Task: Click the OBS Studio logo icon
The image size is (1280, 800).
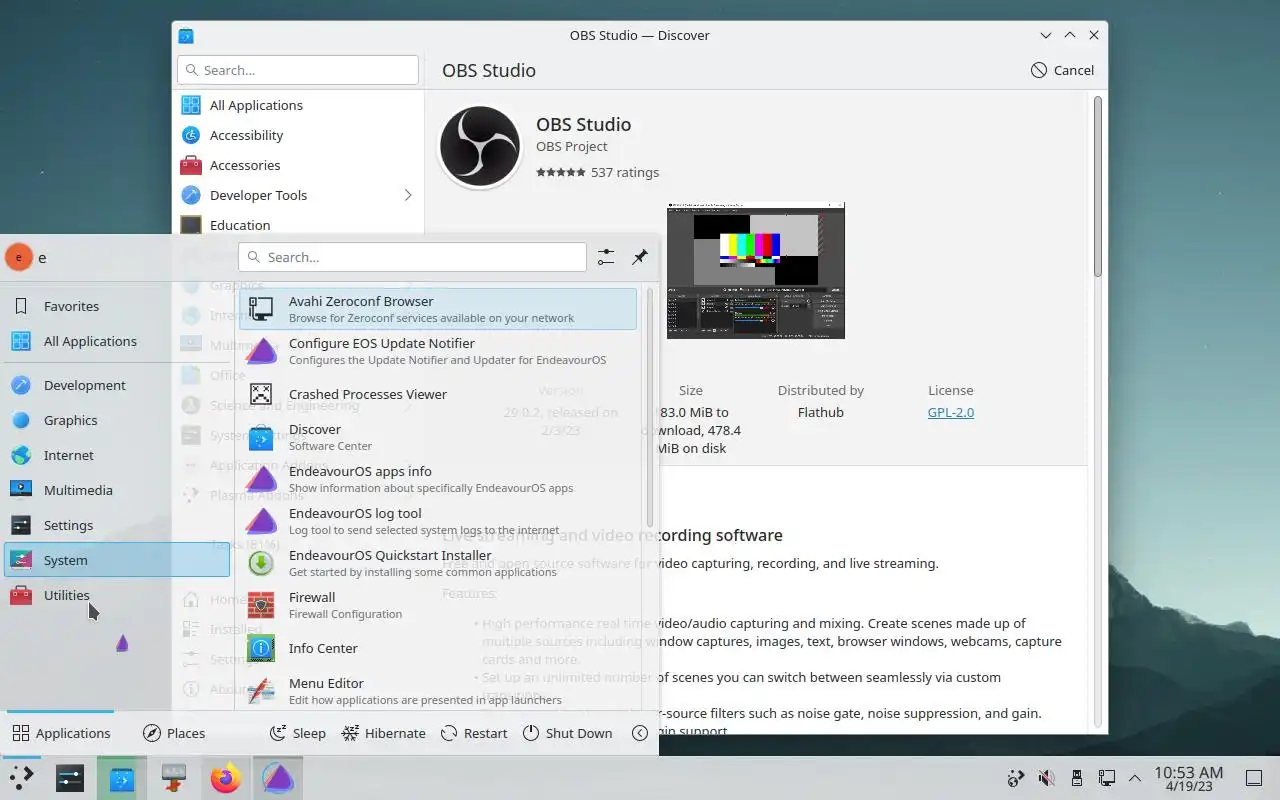Action: 480,146
